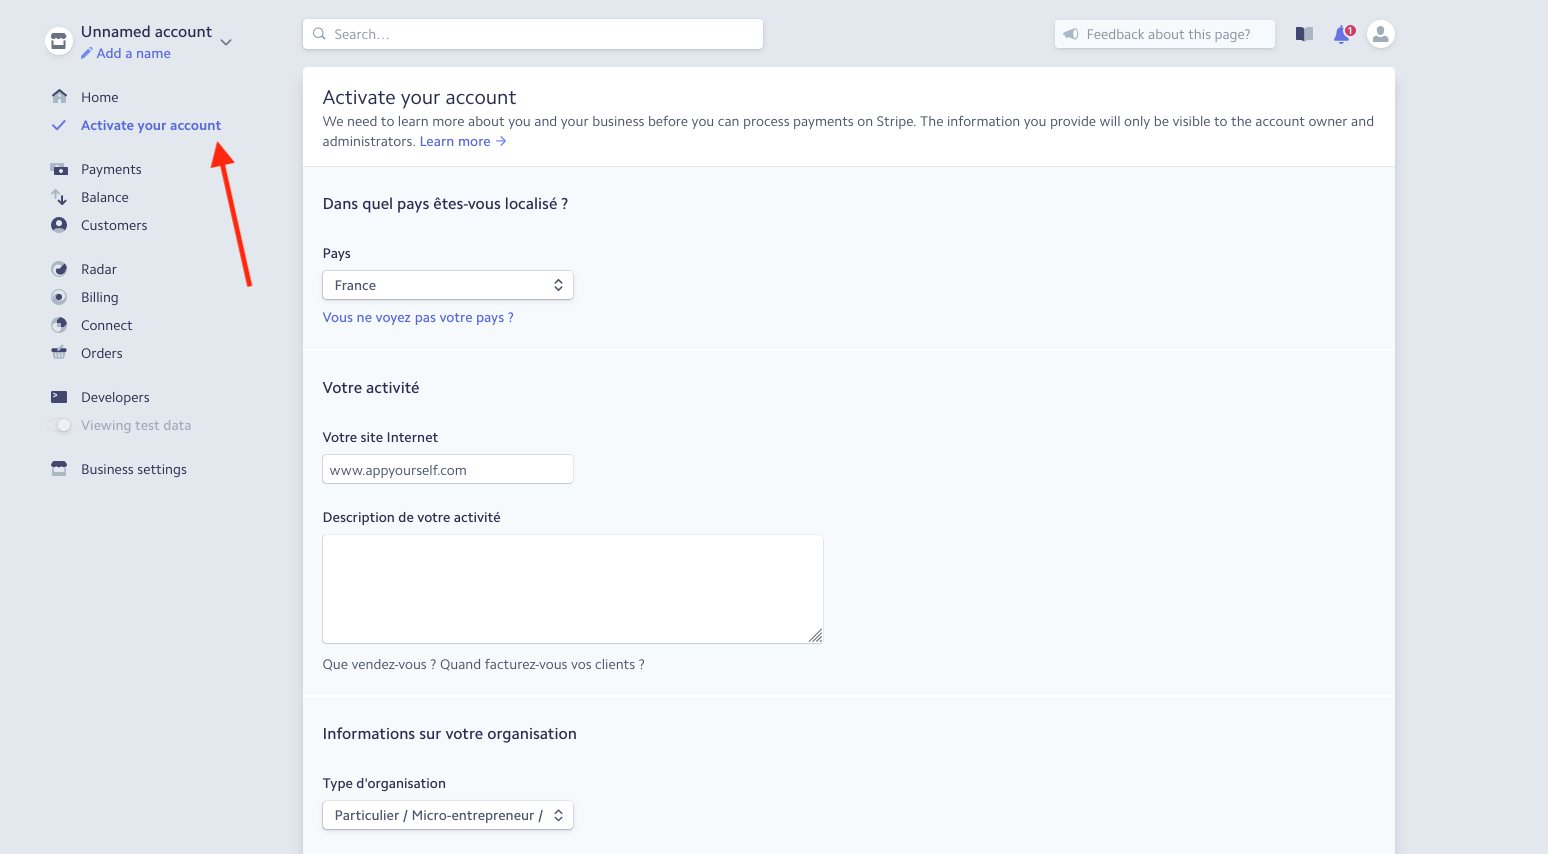Open the documentation book icon
1548x854 pixels.
[1304, 34]
